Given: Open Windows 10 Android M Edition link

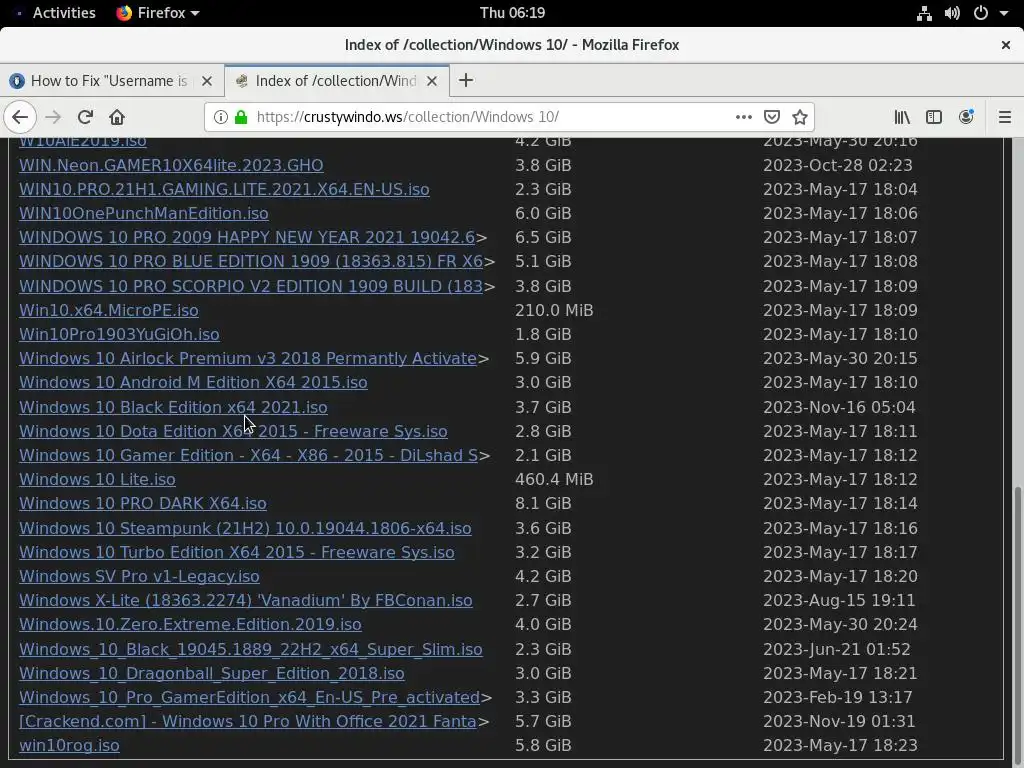Looking at the screenshot, I should pyautogui.click(x=193, y=382).
